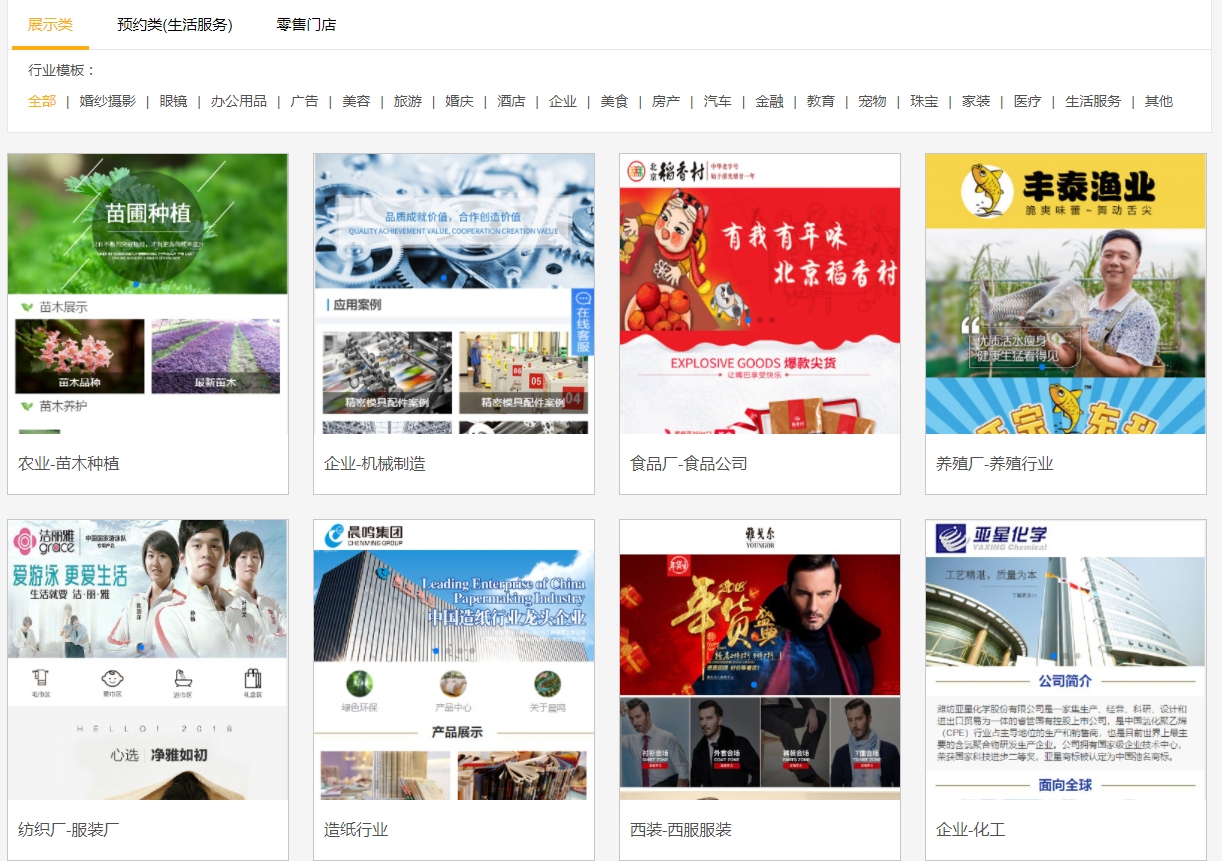Filter templates by 房产
The width and height of the screenshot is (1222, 861).
click(x=666, y=101)
